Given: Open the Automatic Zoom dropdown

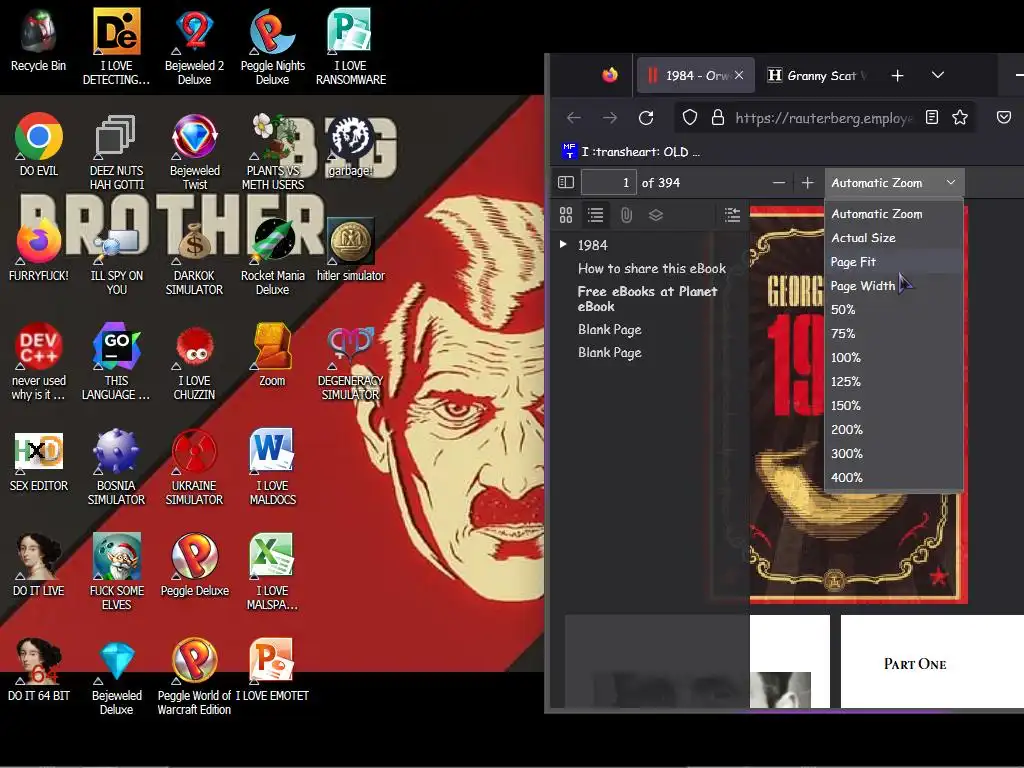Looking at the screenshot, I should tap(893, 183).
